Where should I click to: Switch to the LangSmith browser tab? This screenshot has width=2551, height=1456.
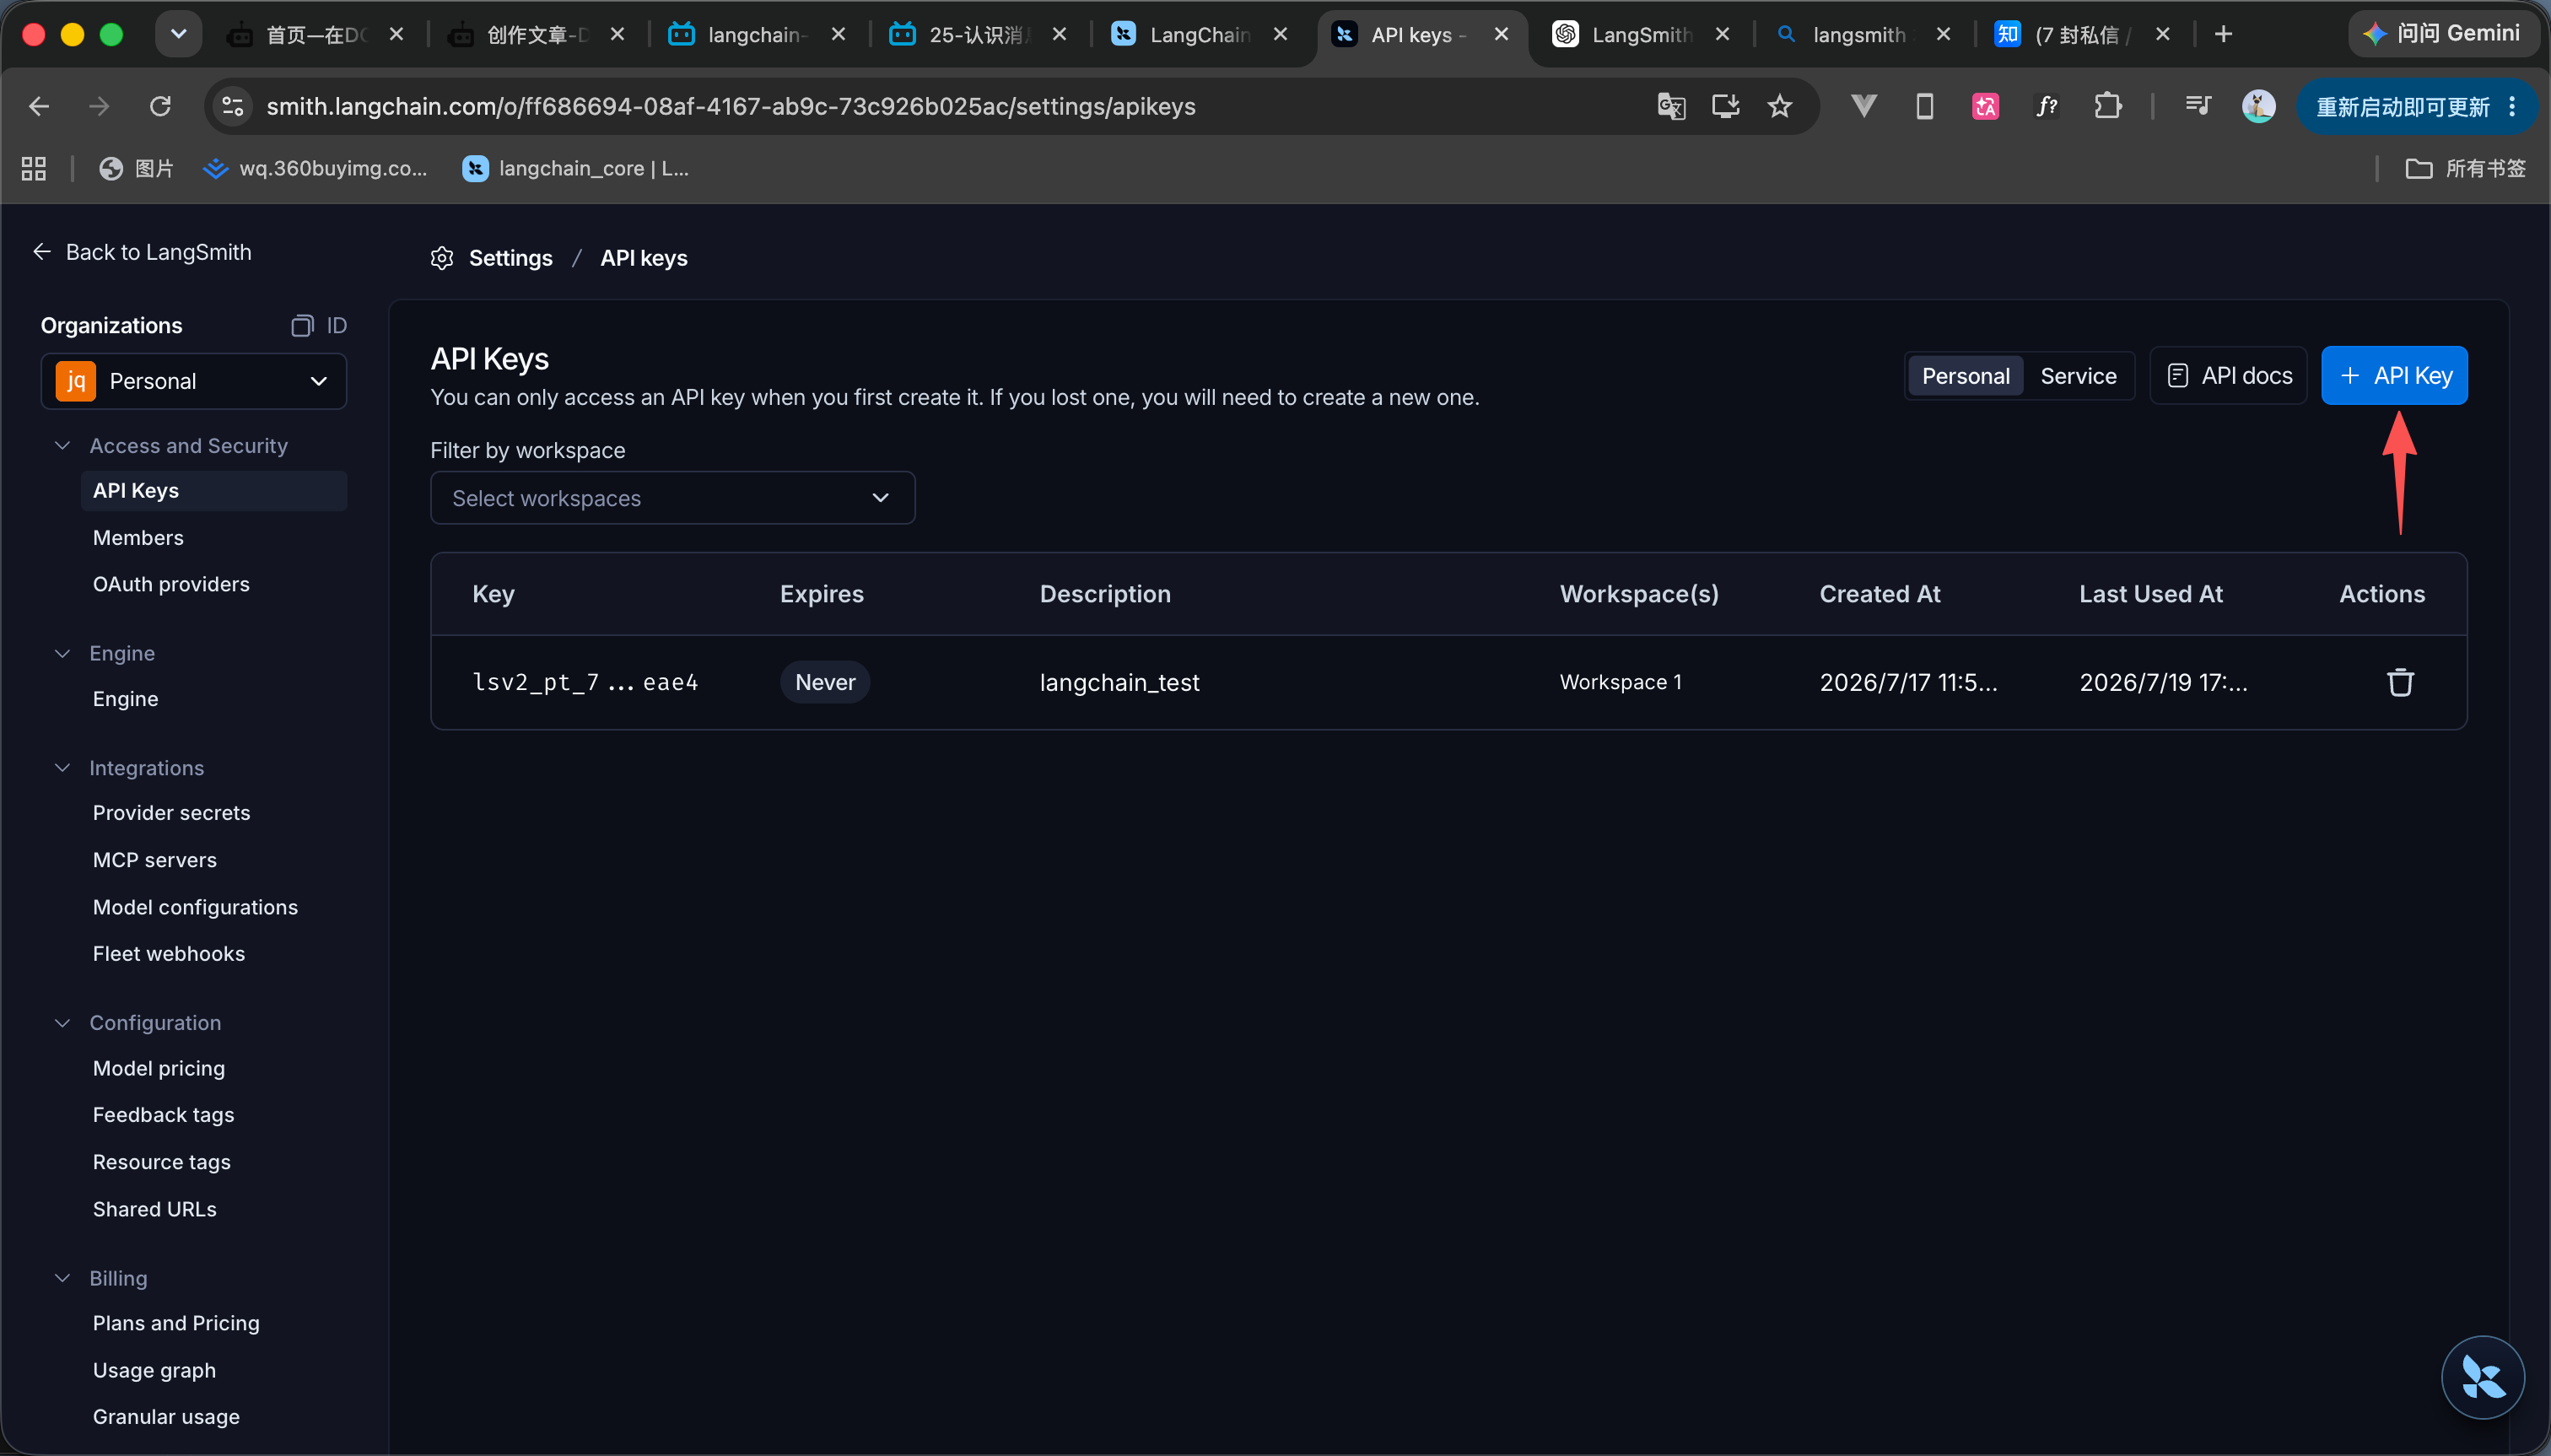(1640, 35)
